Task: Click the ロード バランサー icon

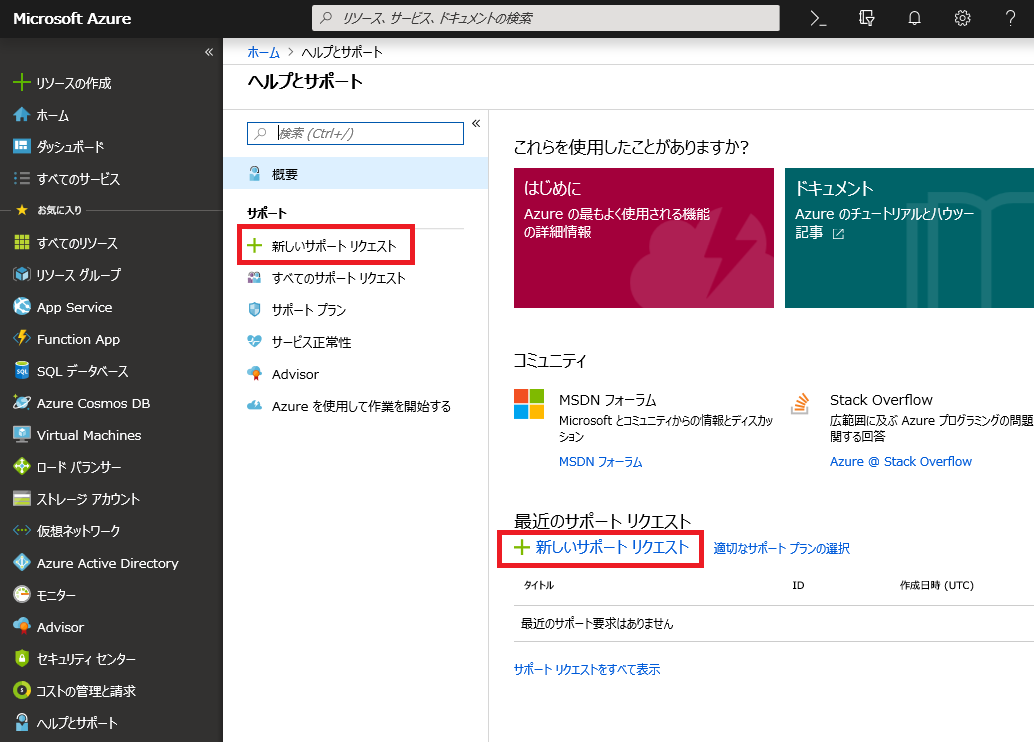Action: point(22,466)
